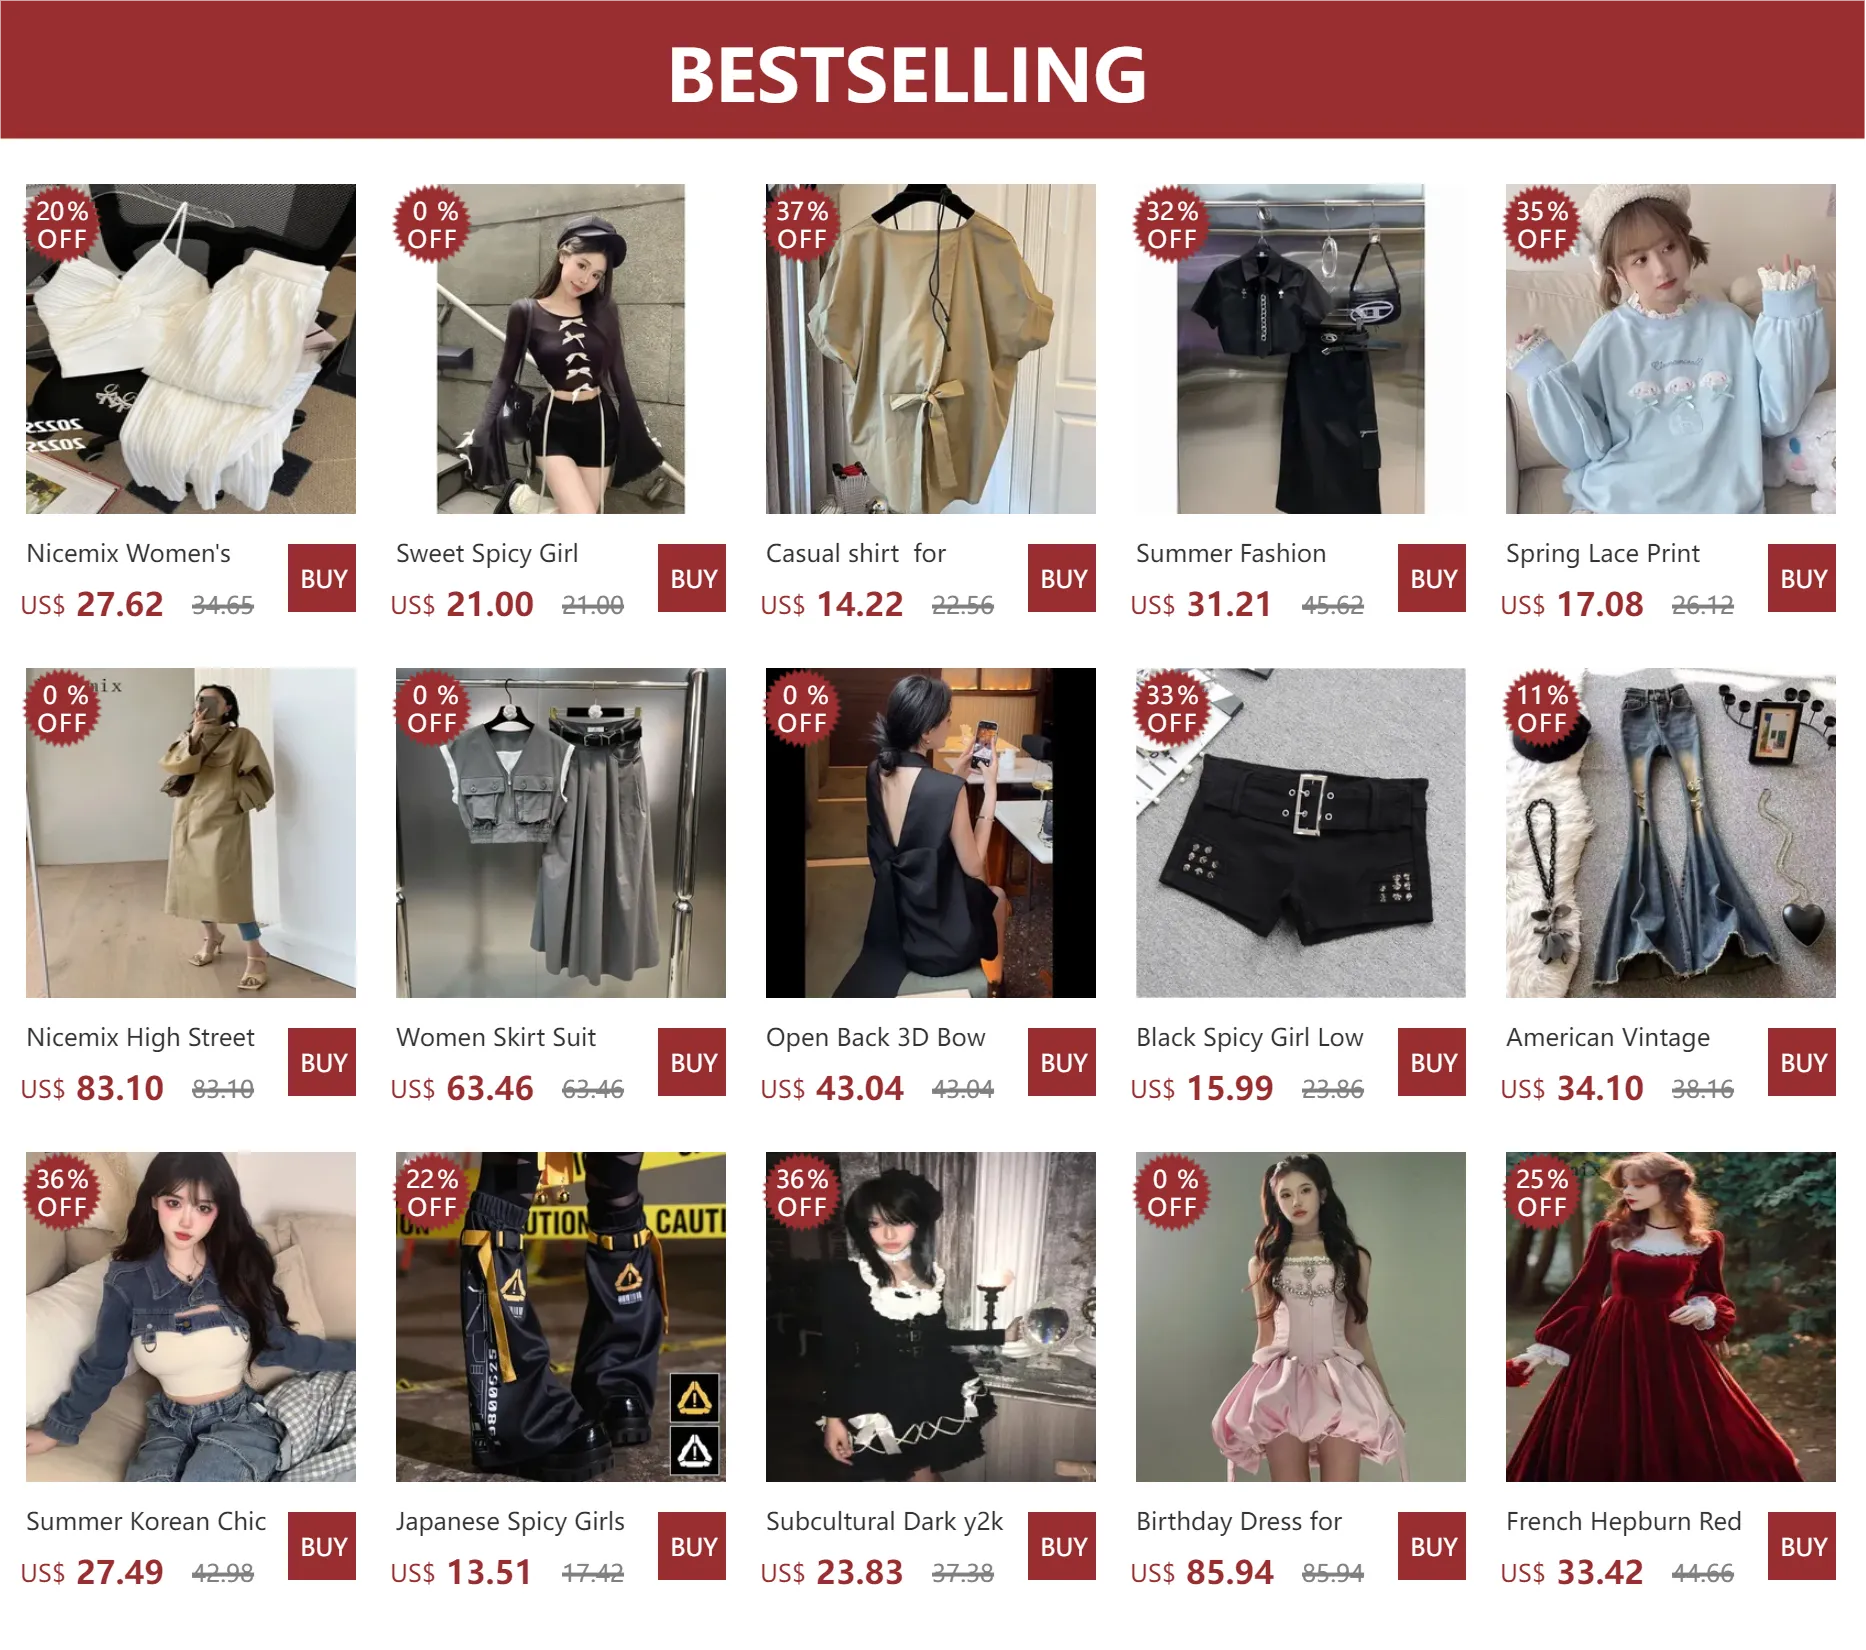Open the French Hepburn Red title link
Viewport: 1866px width, 1650px height.
(x=1623, y=1522)
